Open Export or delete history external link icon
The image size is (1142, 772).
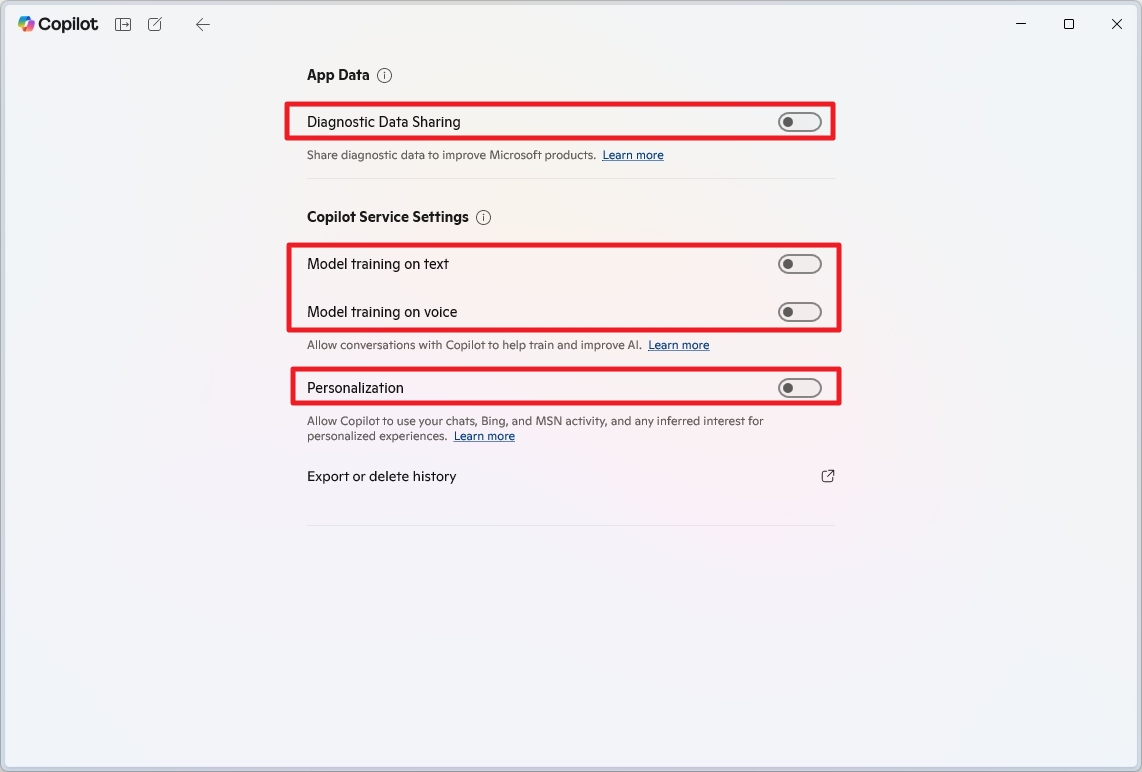(x=827, y=476)
